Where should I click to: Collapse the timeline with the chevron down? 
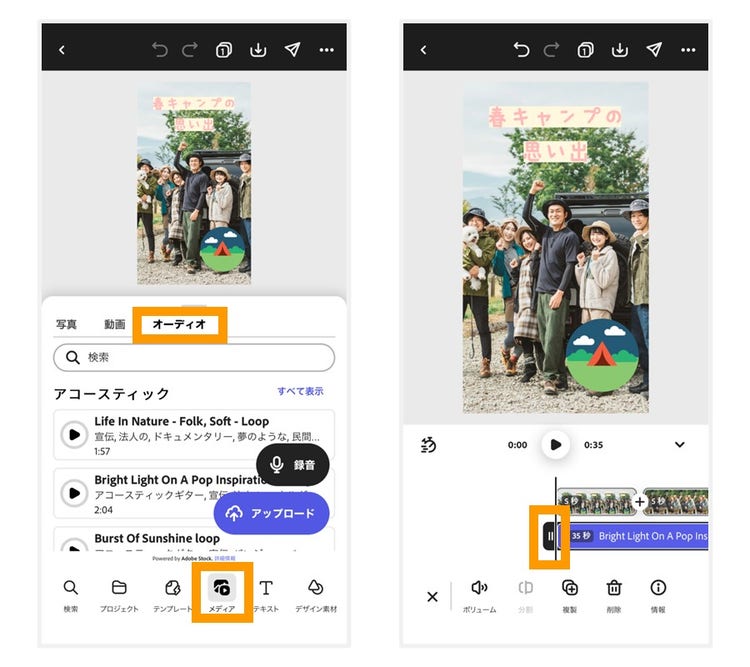tap(679, 445)
